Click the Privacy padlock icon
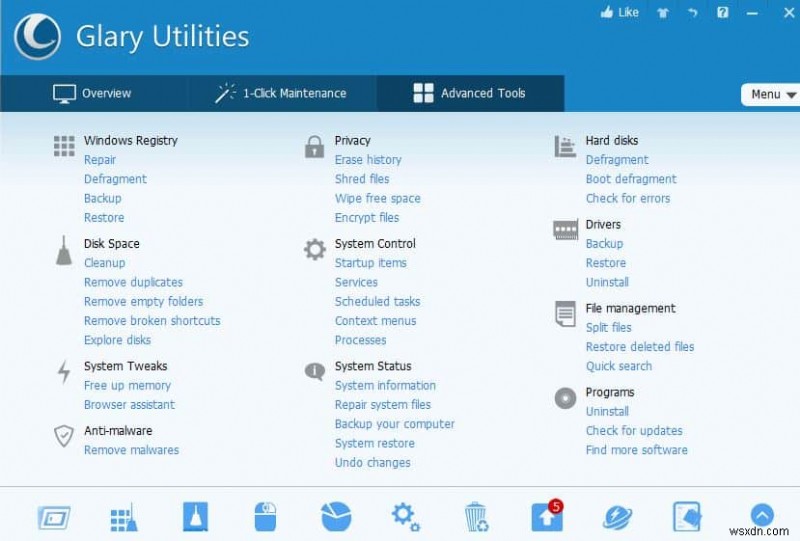 coord(314,146)
